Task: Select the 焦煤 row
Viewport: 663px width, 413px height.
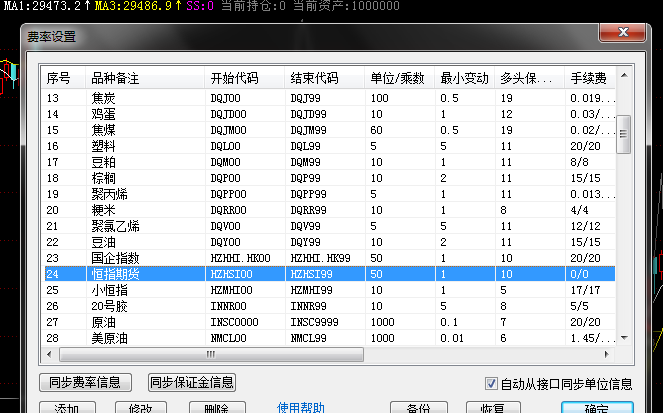Action: point(329,130)
